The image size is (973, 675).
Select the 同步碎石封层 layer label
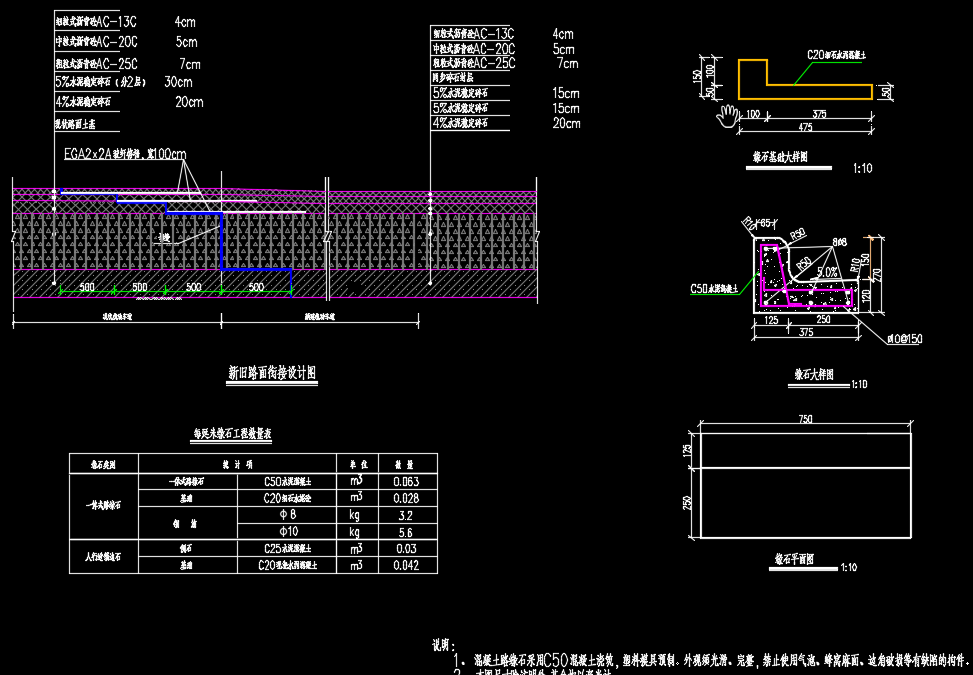(x=453, y=78)
